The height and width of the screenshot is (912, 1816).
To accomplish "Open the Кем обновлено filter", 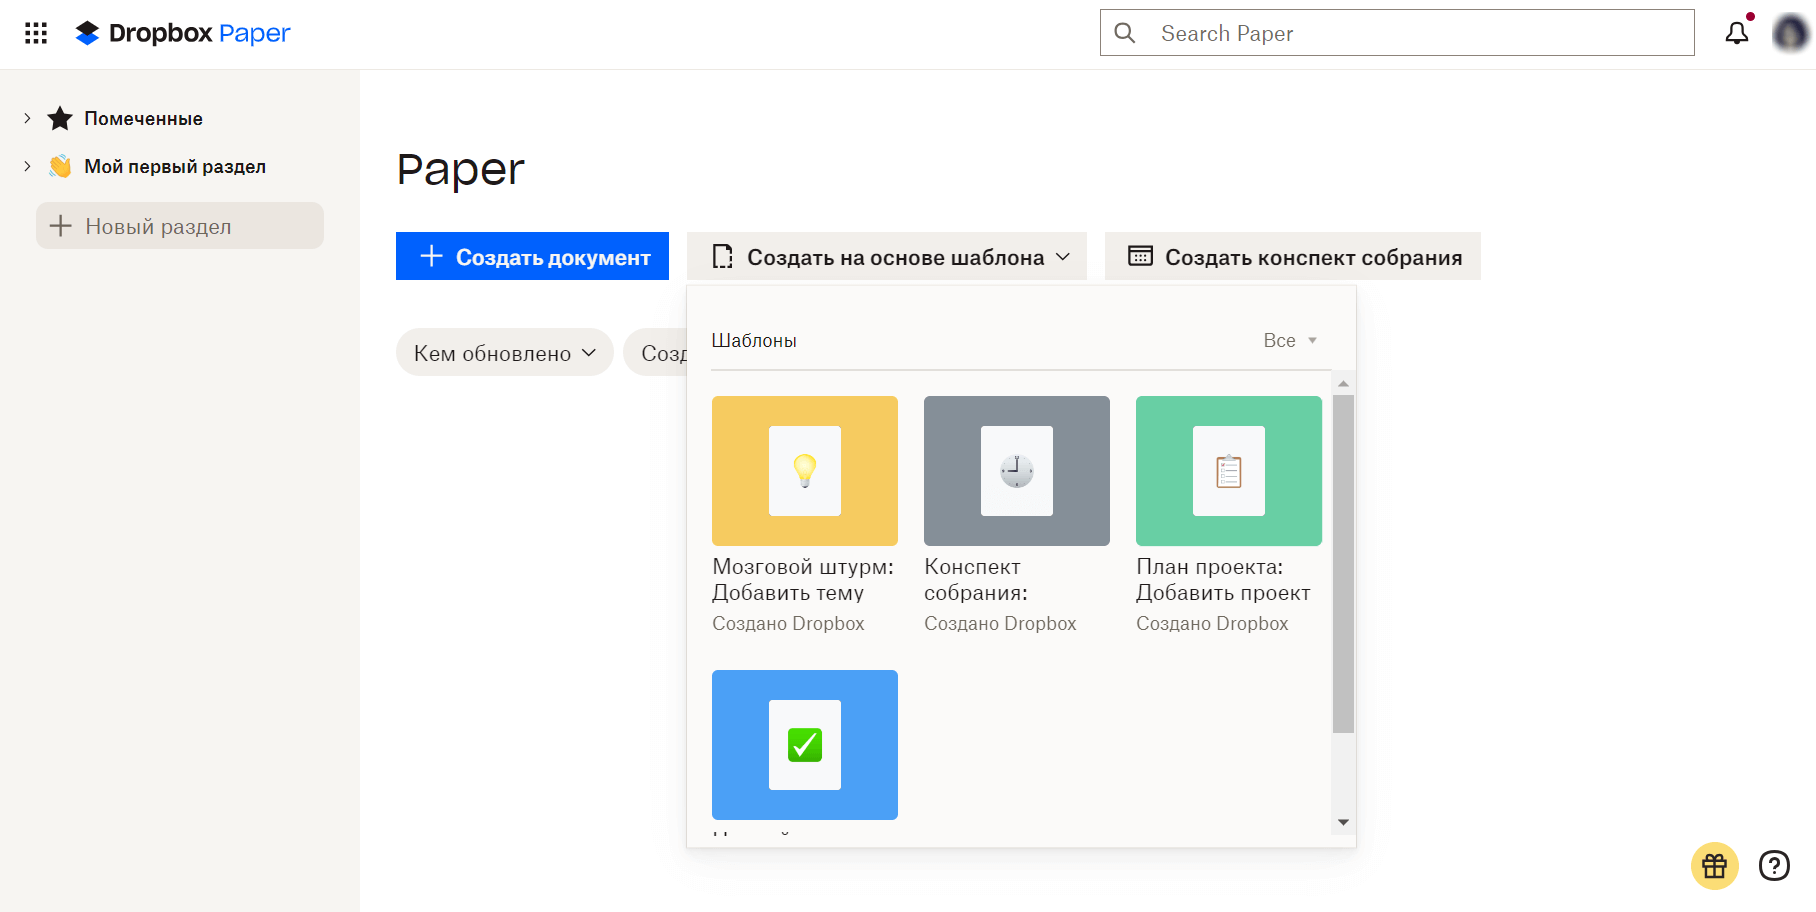I will point(505,352).
